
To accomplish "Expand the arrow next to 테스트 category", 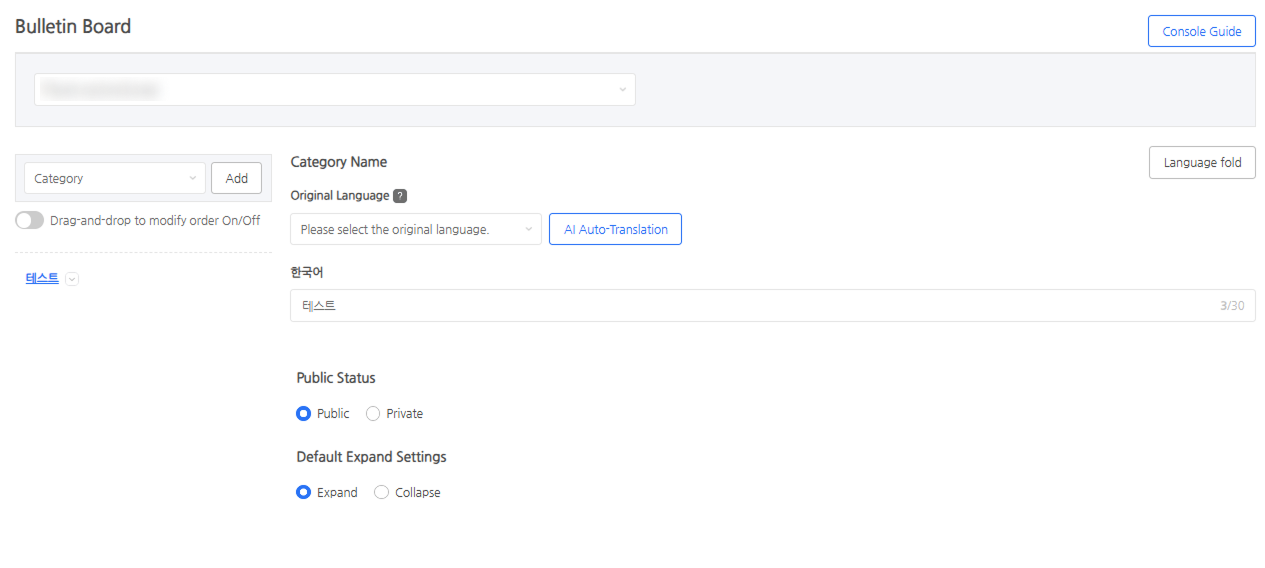I will (x=72, y=279).
